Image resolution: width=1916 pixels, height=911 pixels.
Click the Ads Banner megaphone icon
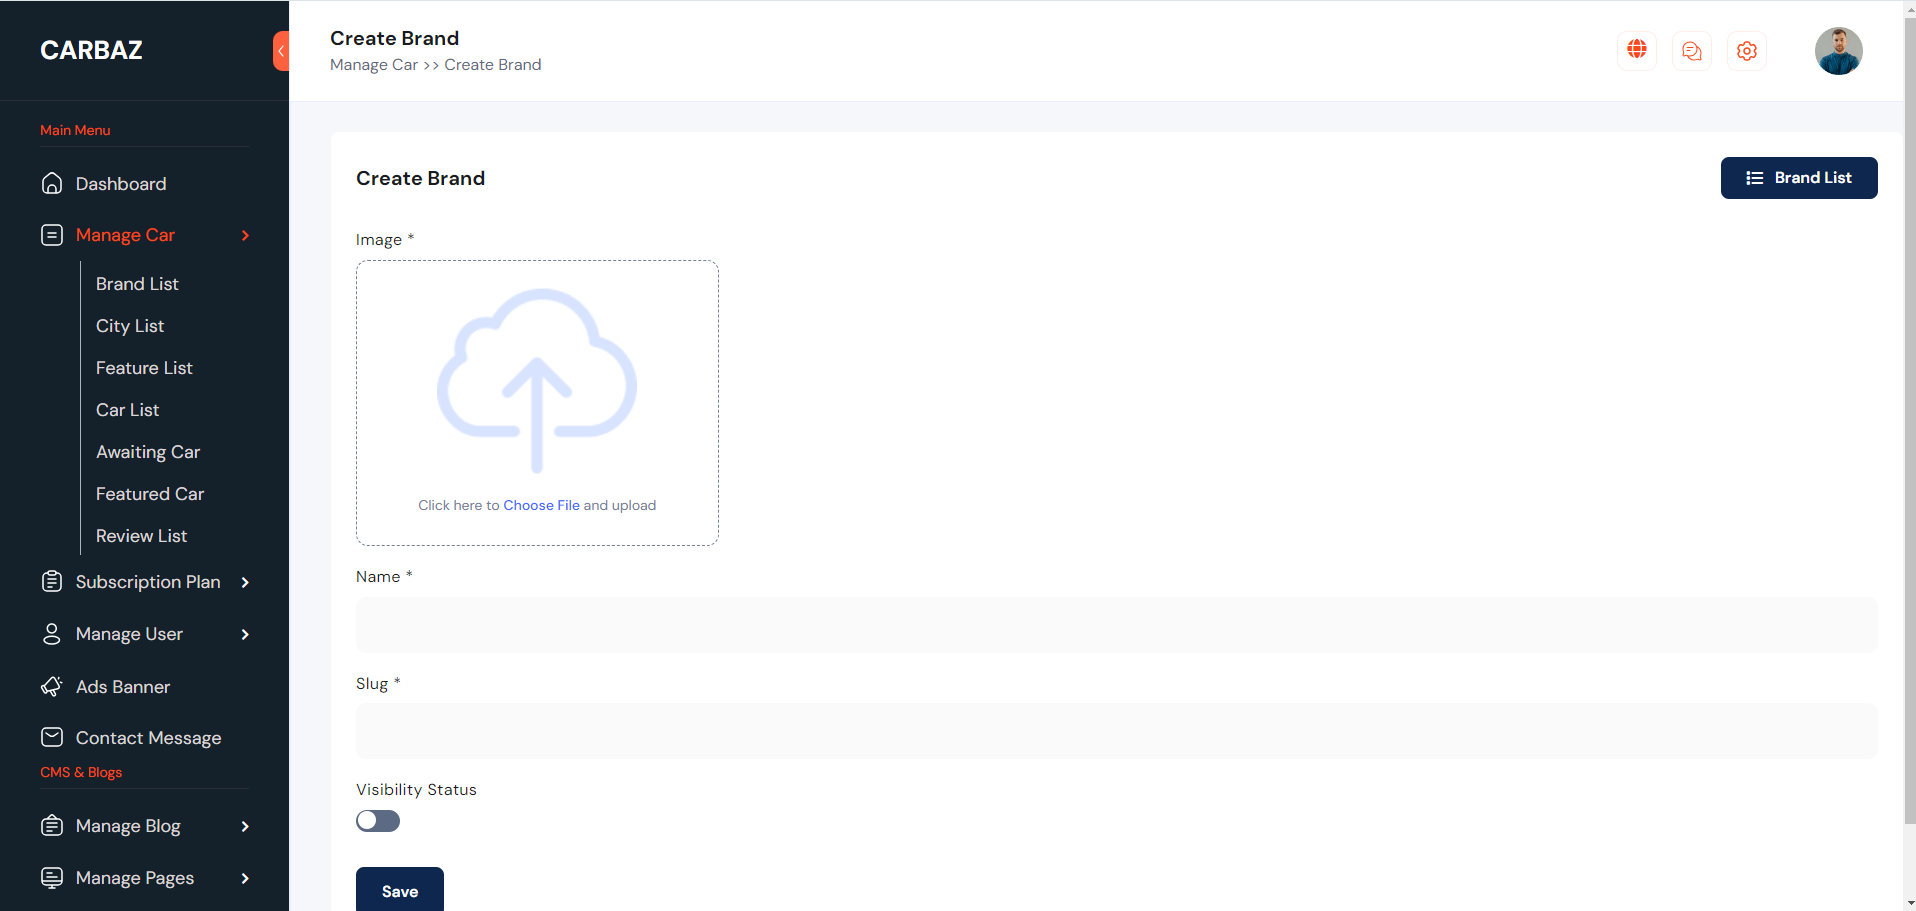pyautogui.click(x=52, y=687)
